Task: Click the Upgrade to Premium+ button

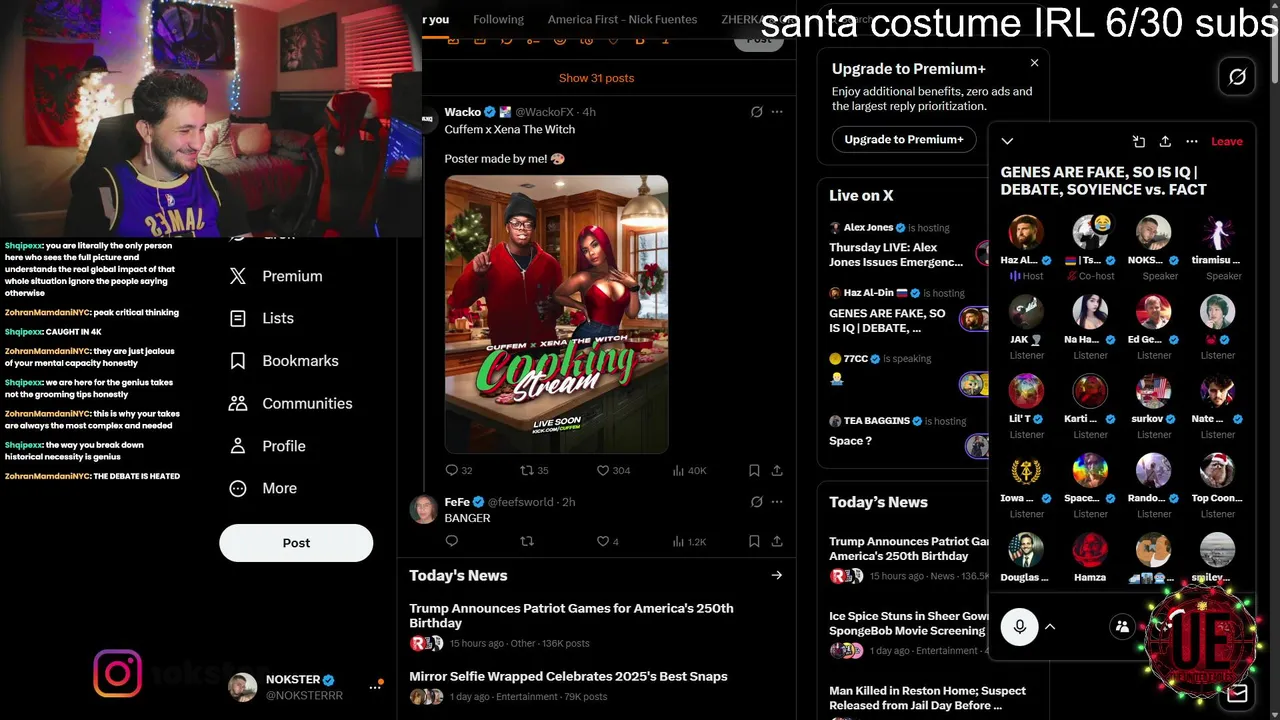Action: pyautogui.click(x=904, y=139)
